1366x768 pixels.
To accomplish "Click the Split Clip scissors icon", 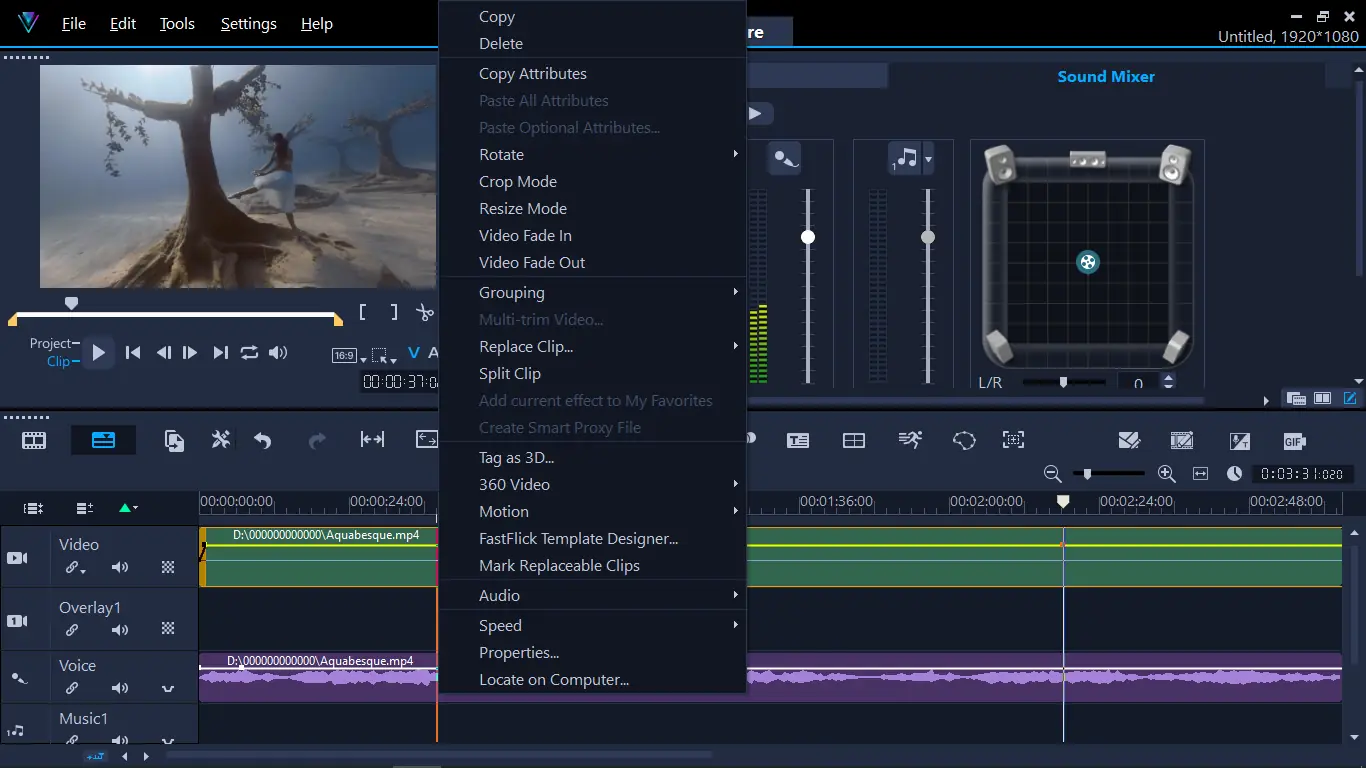I will [426, 312].
